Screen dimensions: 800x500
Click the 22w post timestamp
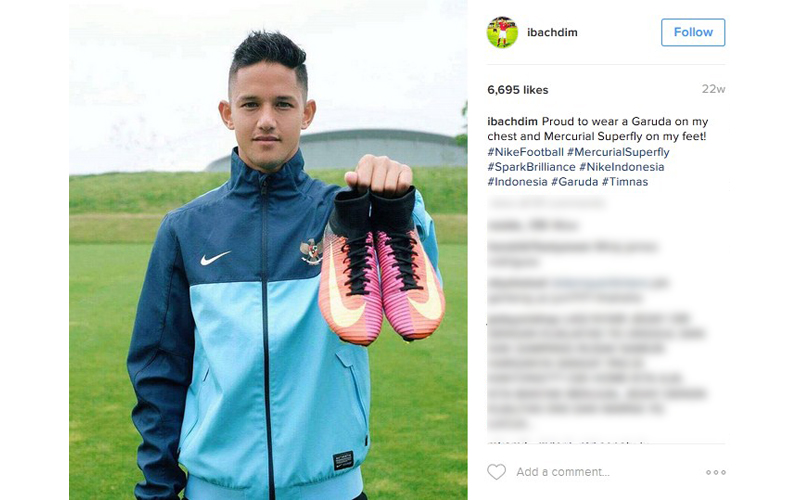coord(713,89)
